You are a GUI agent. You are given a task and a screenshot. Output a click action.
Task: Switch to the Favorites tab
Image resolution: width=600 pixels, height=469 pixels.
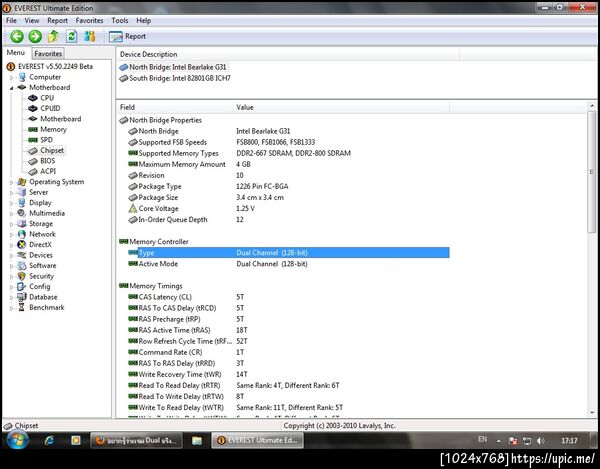click(48, 54)
